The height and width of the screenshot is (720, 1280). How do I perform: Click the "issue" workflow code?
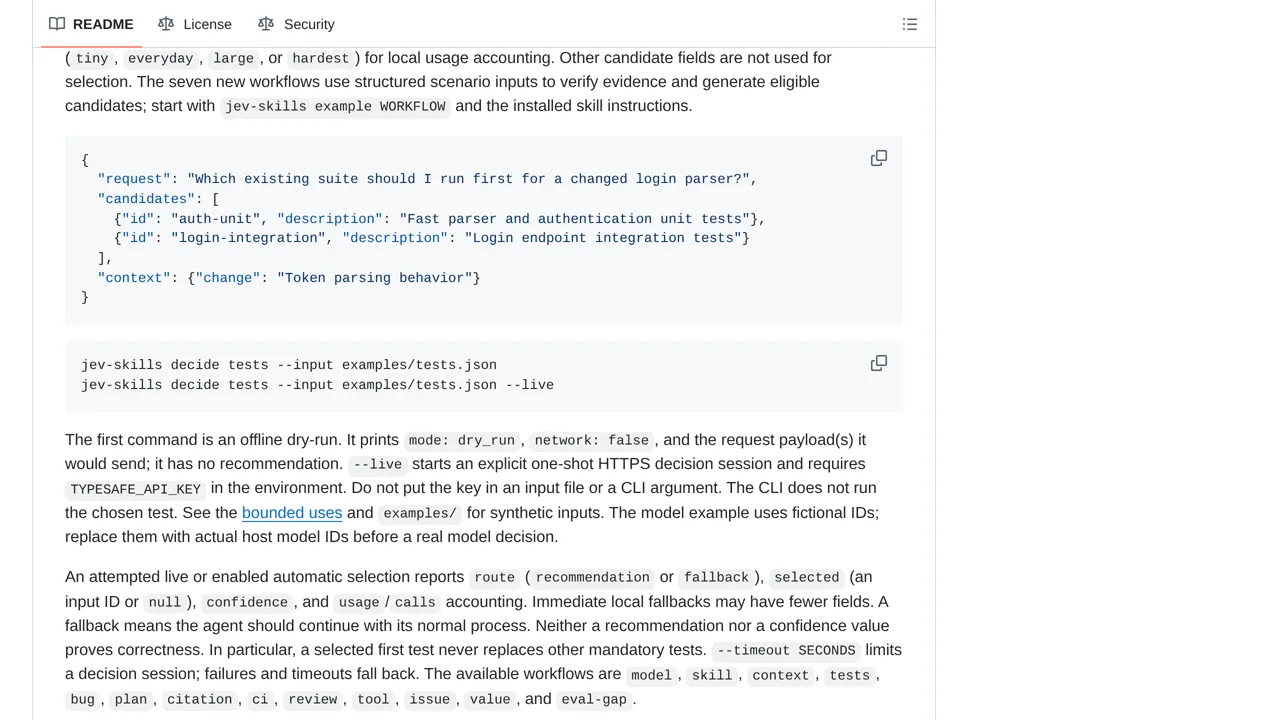pos(430,700)
